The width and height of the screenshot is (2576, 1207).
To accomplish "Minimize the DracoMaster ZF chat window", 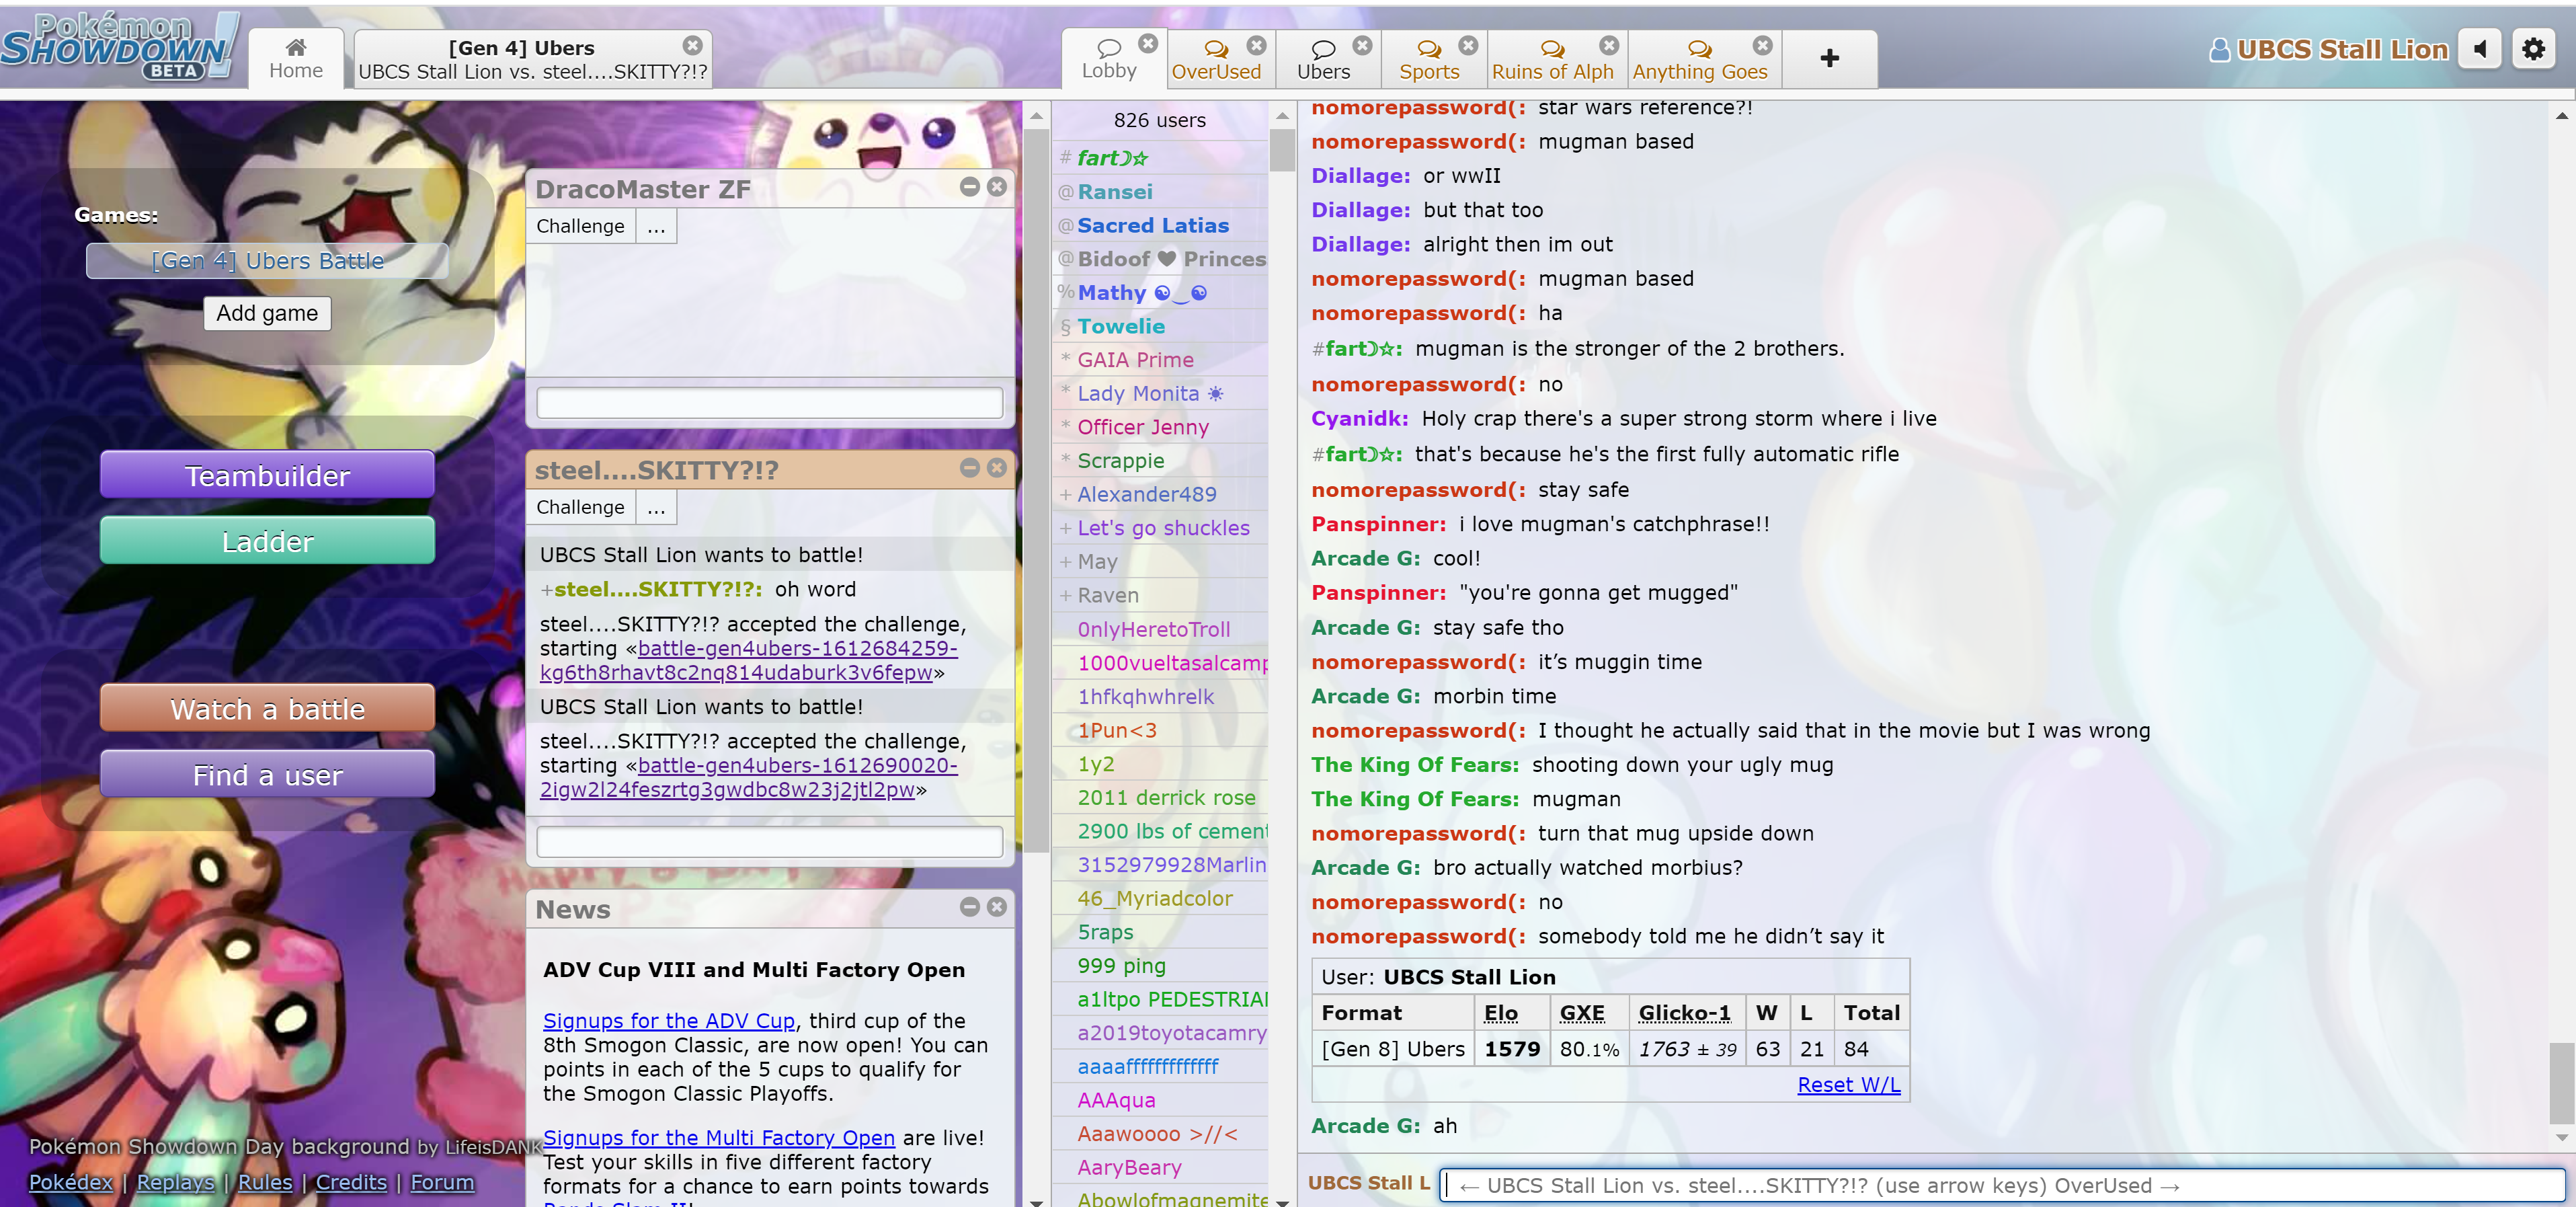I will [969, 186].
